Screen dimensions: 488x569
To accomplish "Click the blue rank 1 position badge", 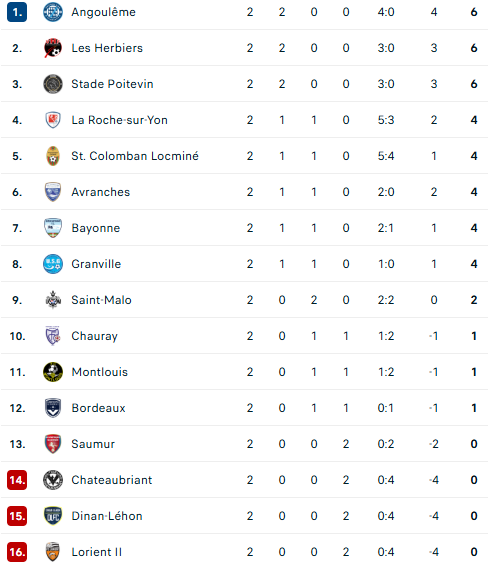I will [17, 12].
